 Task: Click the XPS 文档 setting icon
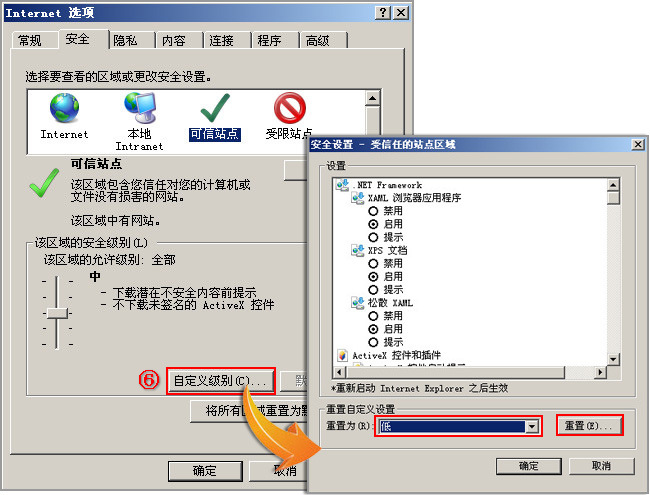point(358,250)
